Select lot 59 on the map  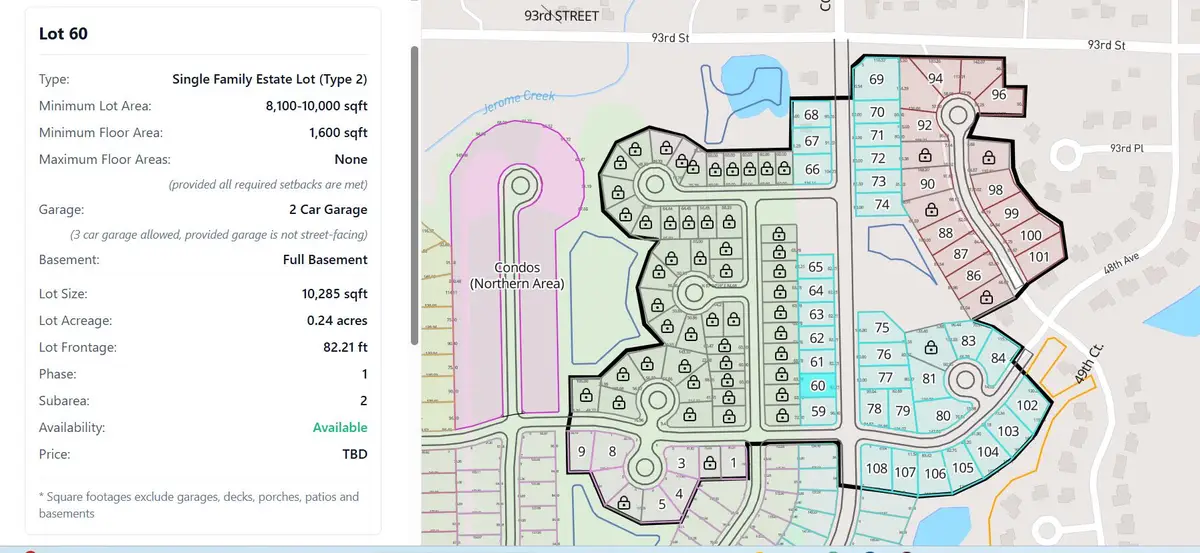pyautogui.click(x=818, y=411)
